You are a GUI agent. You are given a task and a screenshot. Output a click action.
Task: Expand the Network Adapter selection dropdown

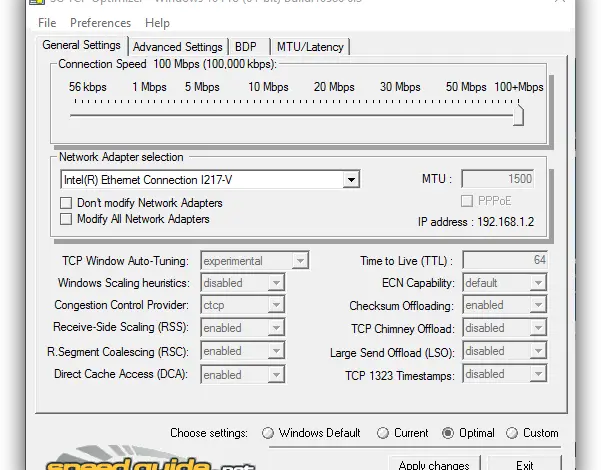pos(351,179)
